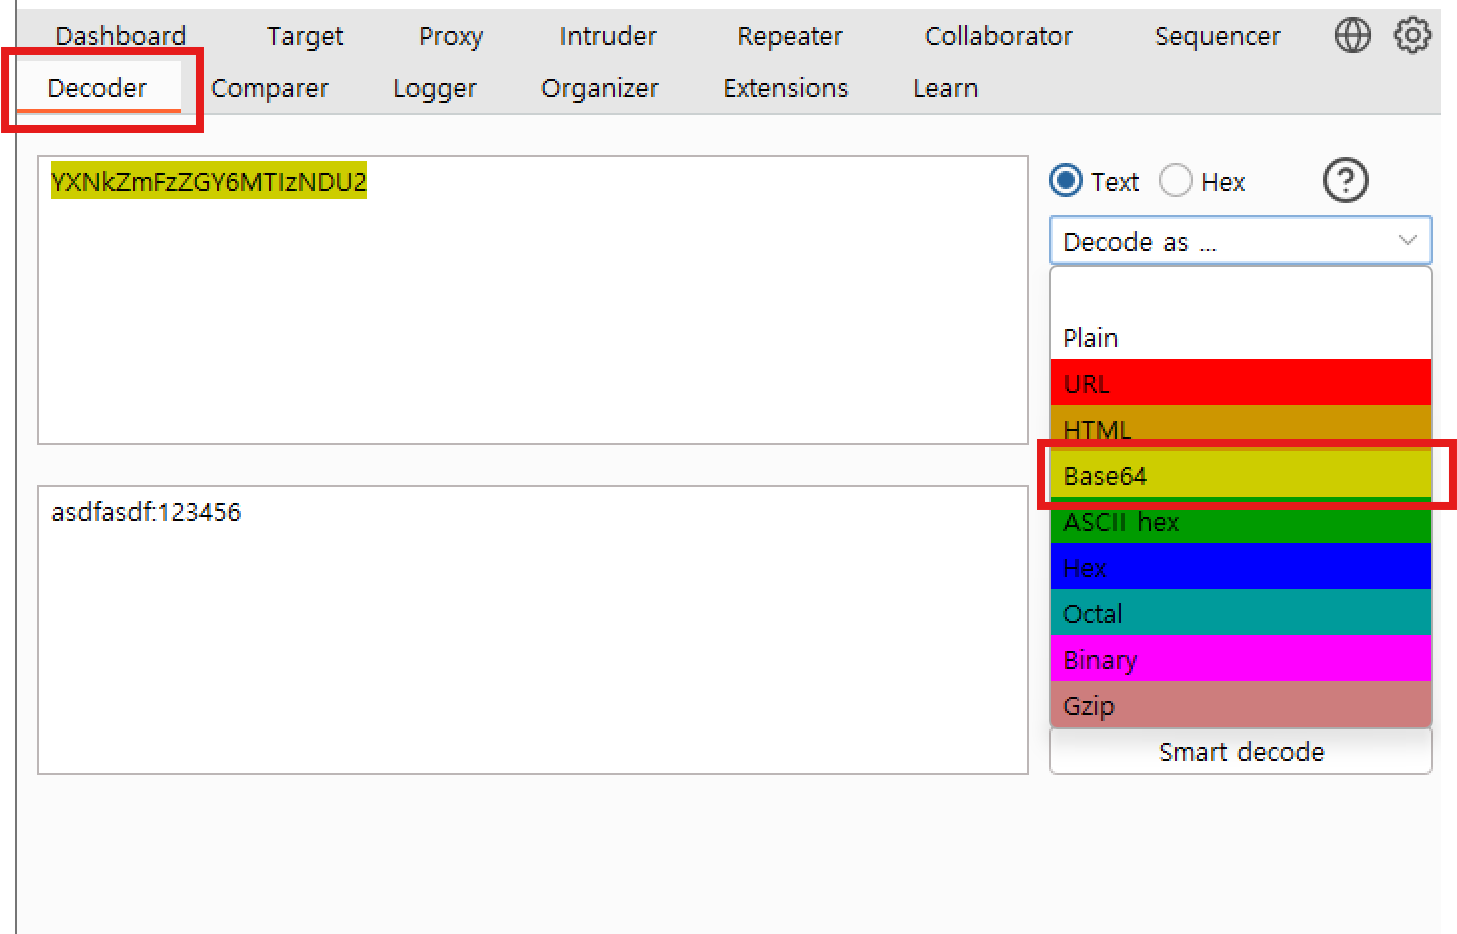
Task: Open the Decoder tab
Action: click(97, 88)
